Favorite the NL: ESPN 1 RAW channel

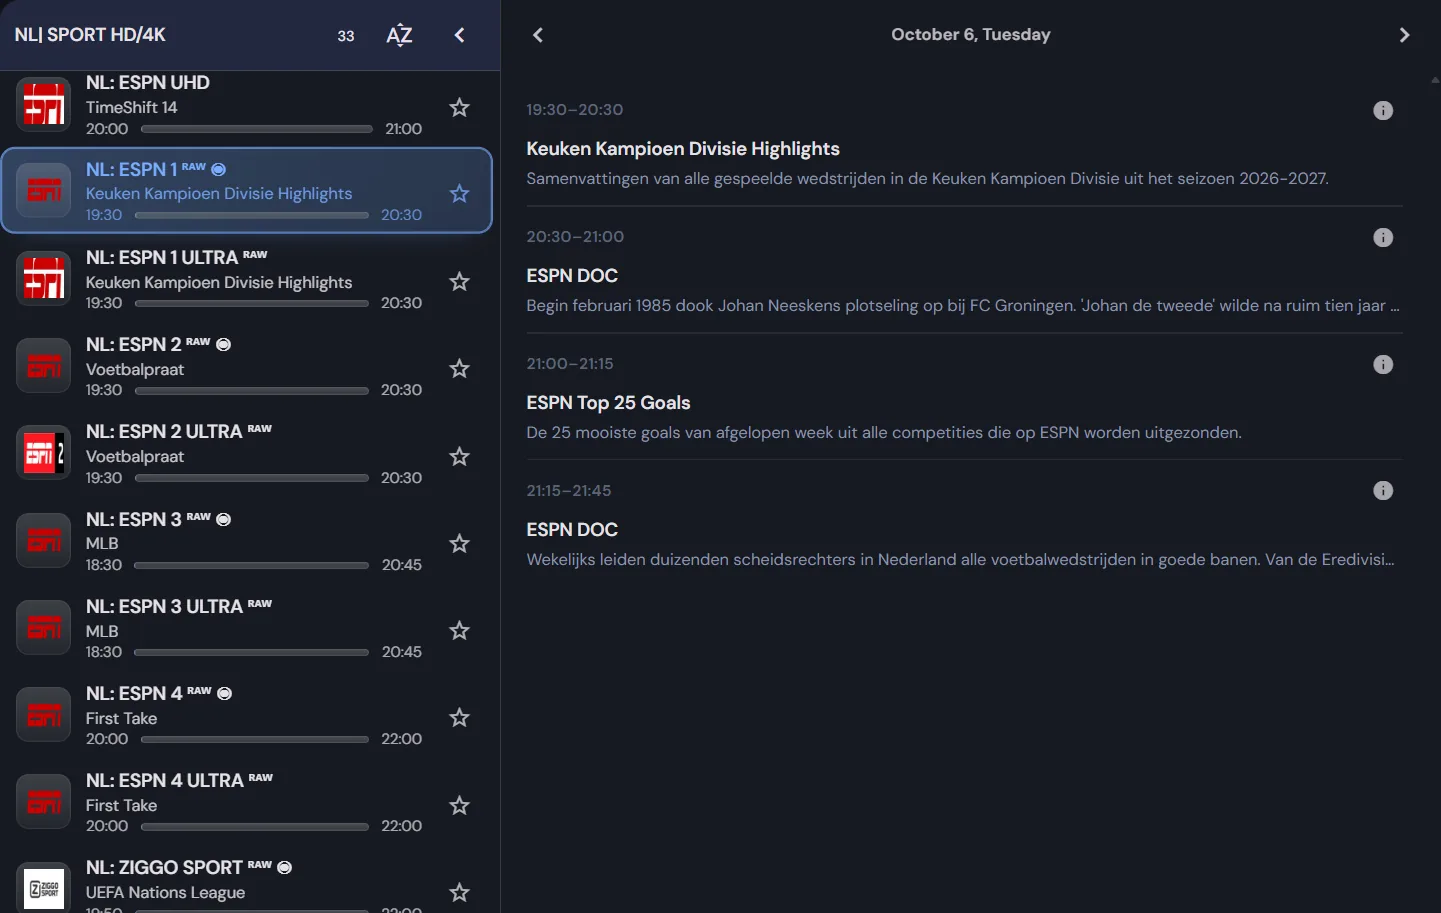click(459, 193)
